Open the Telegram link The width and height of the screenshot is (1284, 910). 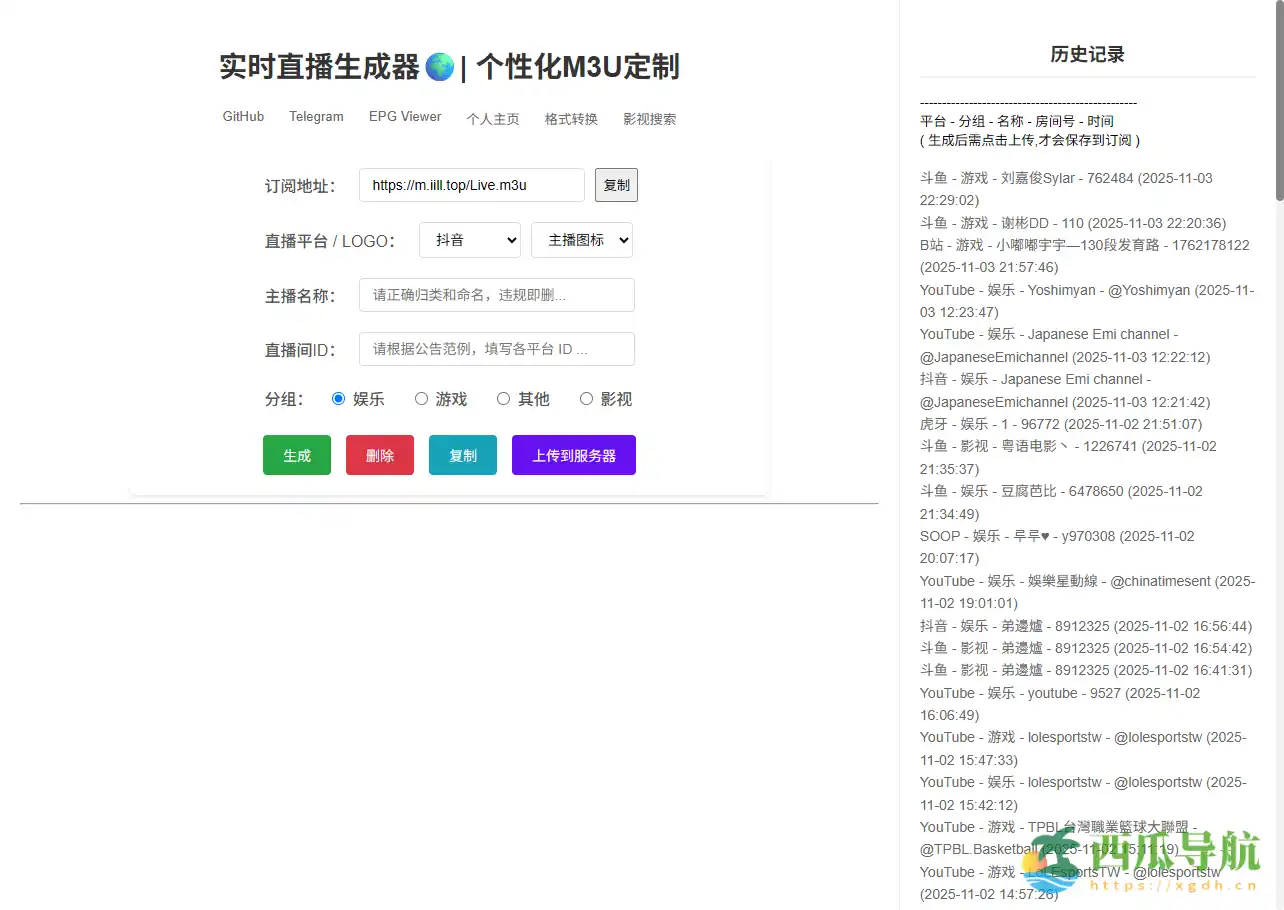coord(315,116)
